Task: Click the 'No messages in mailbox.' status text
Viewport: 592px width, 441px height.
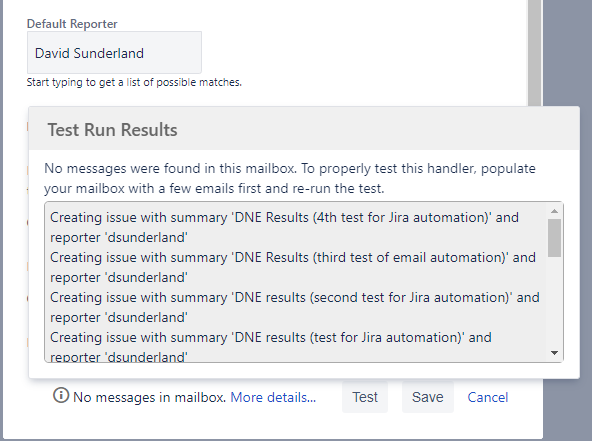Action: pyautogui.click(x=150, y=397)
